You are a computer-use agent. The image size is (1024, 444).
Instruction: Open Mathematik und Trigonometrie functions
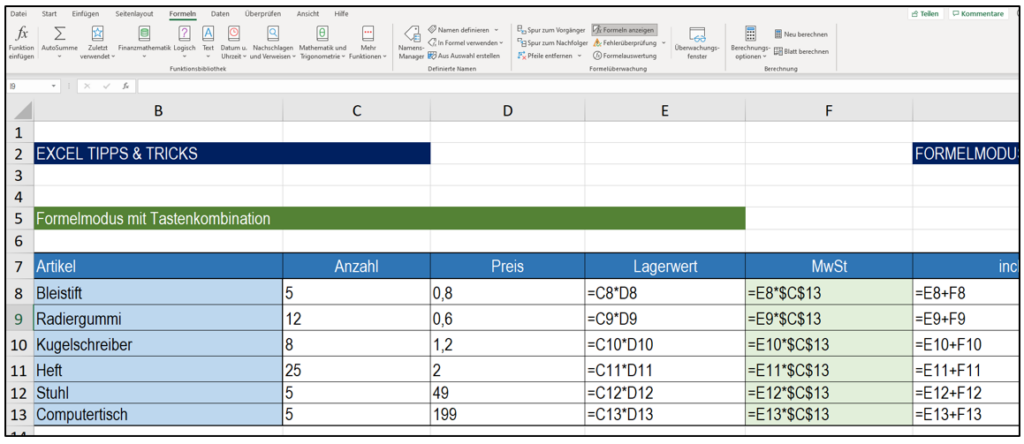323,43
